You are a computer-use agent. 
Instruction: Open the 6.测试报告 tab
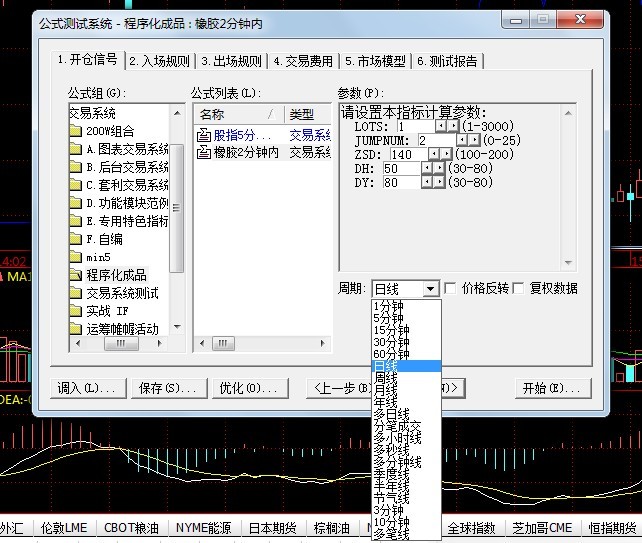tap(448, 61)
